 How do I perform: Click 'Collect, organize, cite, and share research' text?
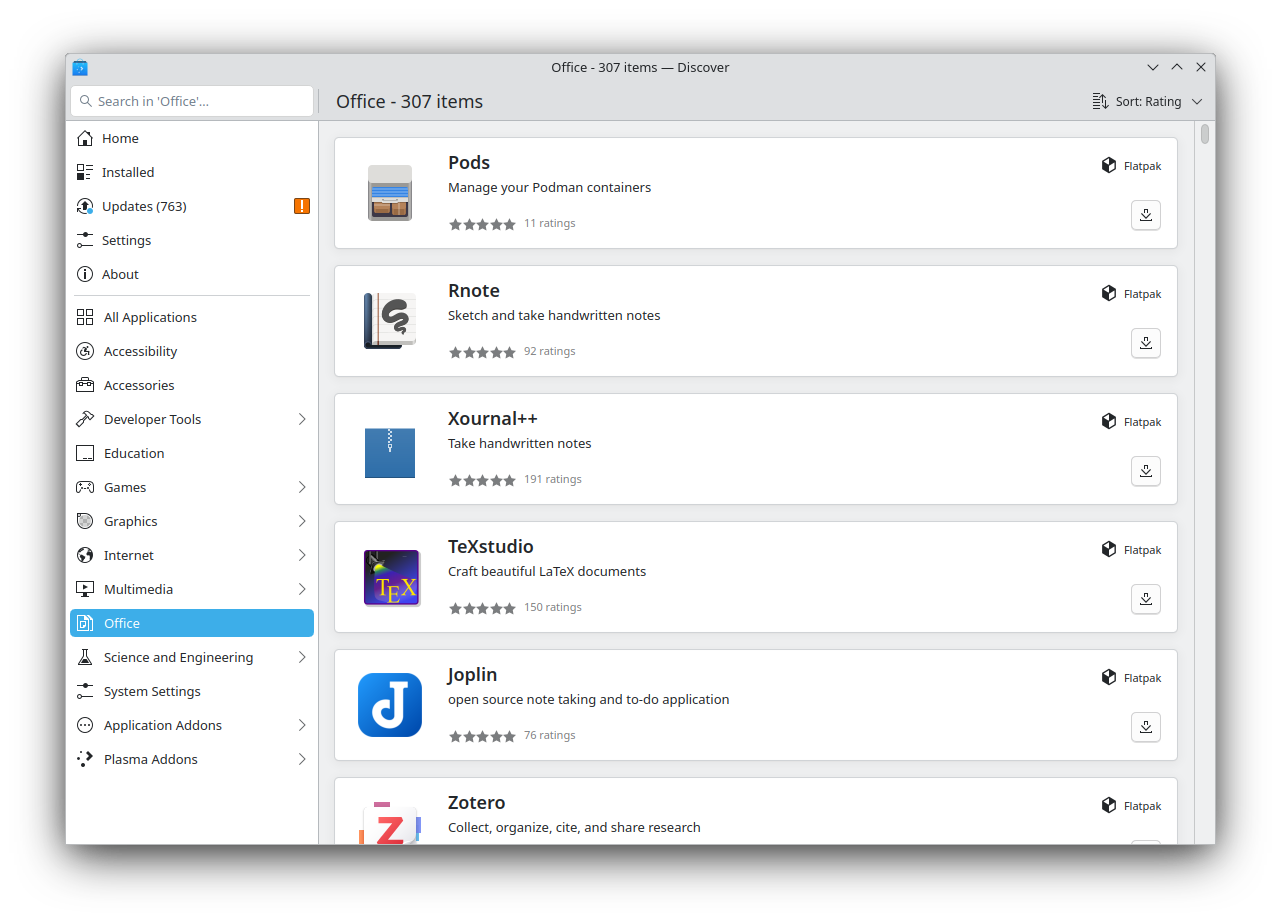tap(574, 827)
